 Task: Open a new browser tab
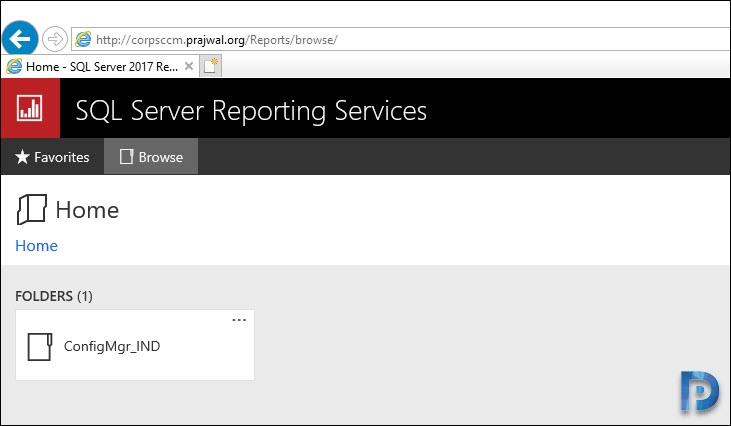coord(210,66)
